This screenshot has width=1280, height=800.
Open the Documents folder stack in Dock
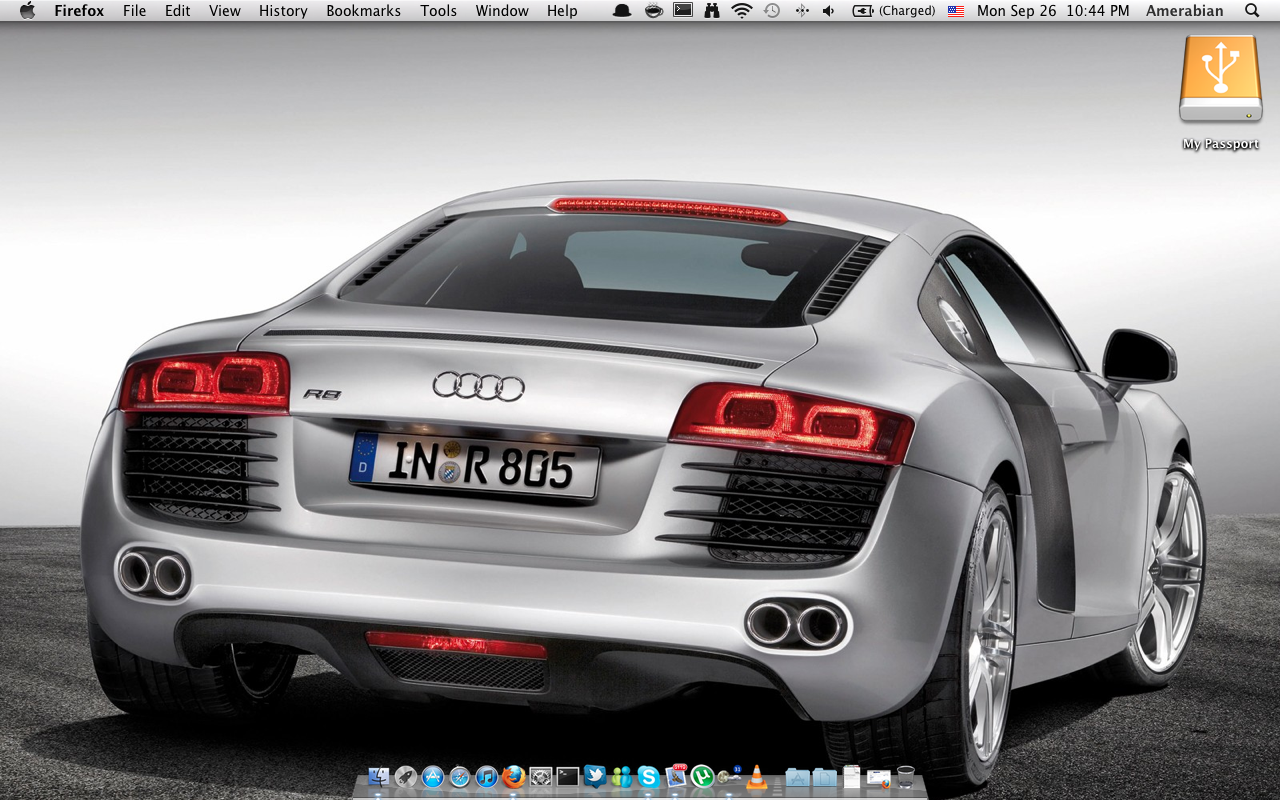click(x=824, y=776)
